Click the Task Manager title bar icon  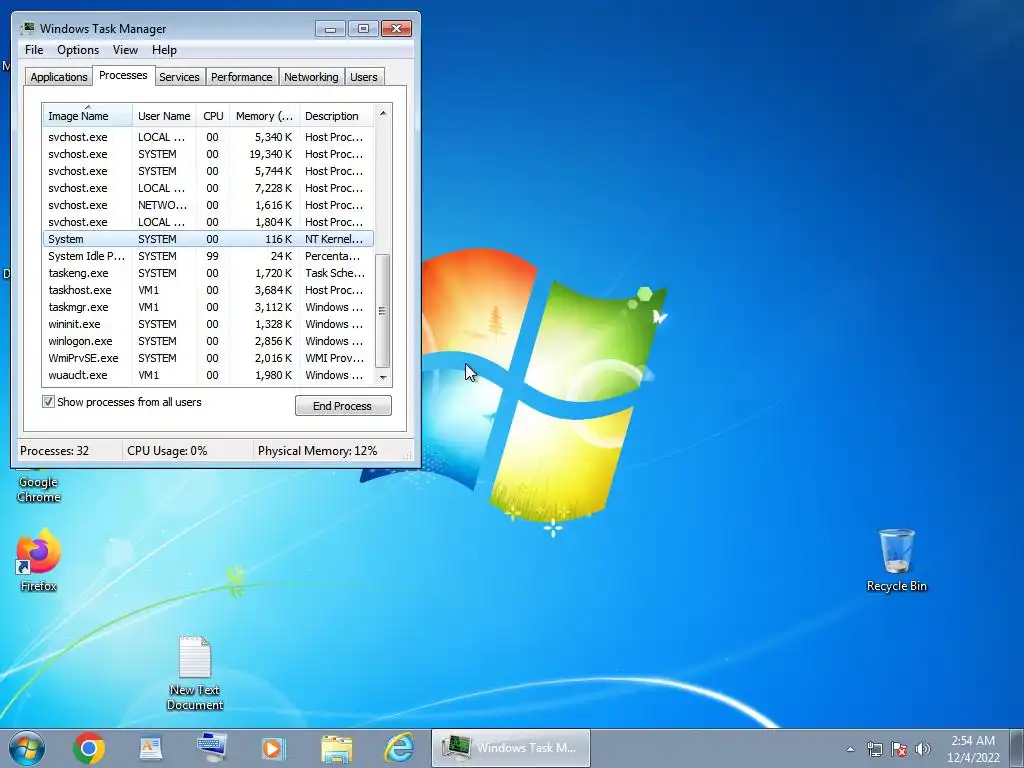coord(27,28)
